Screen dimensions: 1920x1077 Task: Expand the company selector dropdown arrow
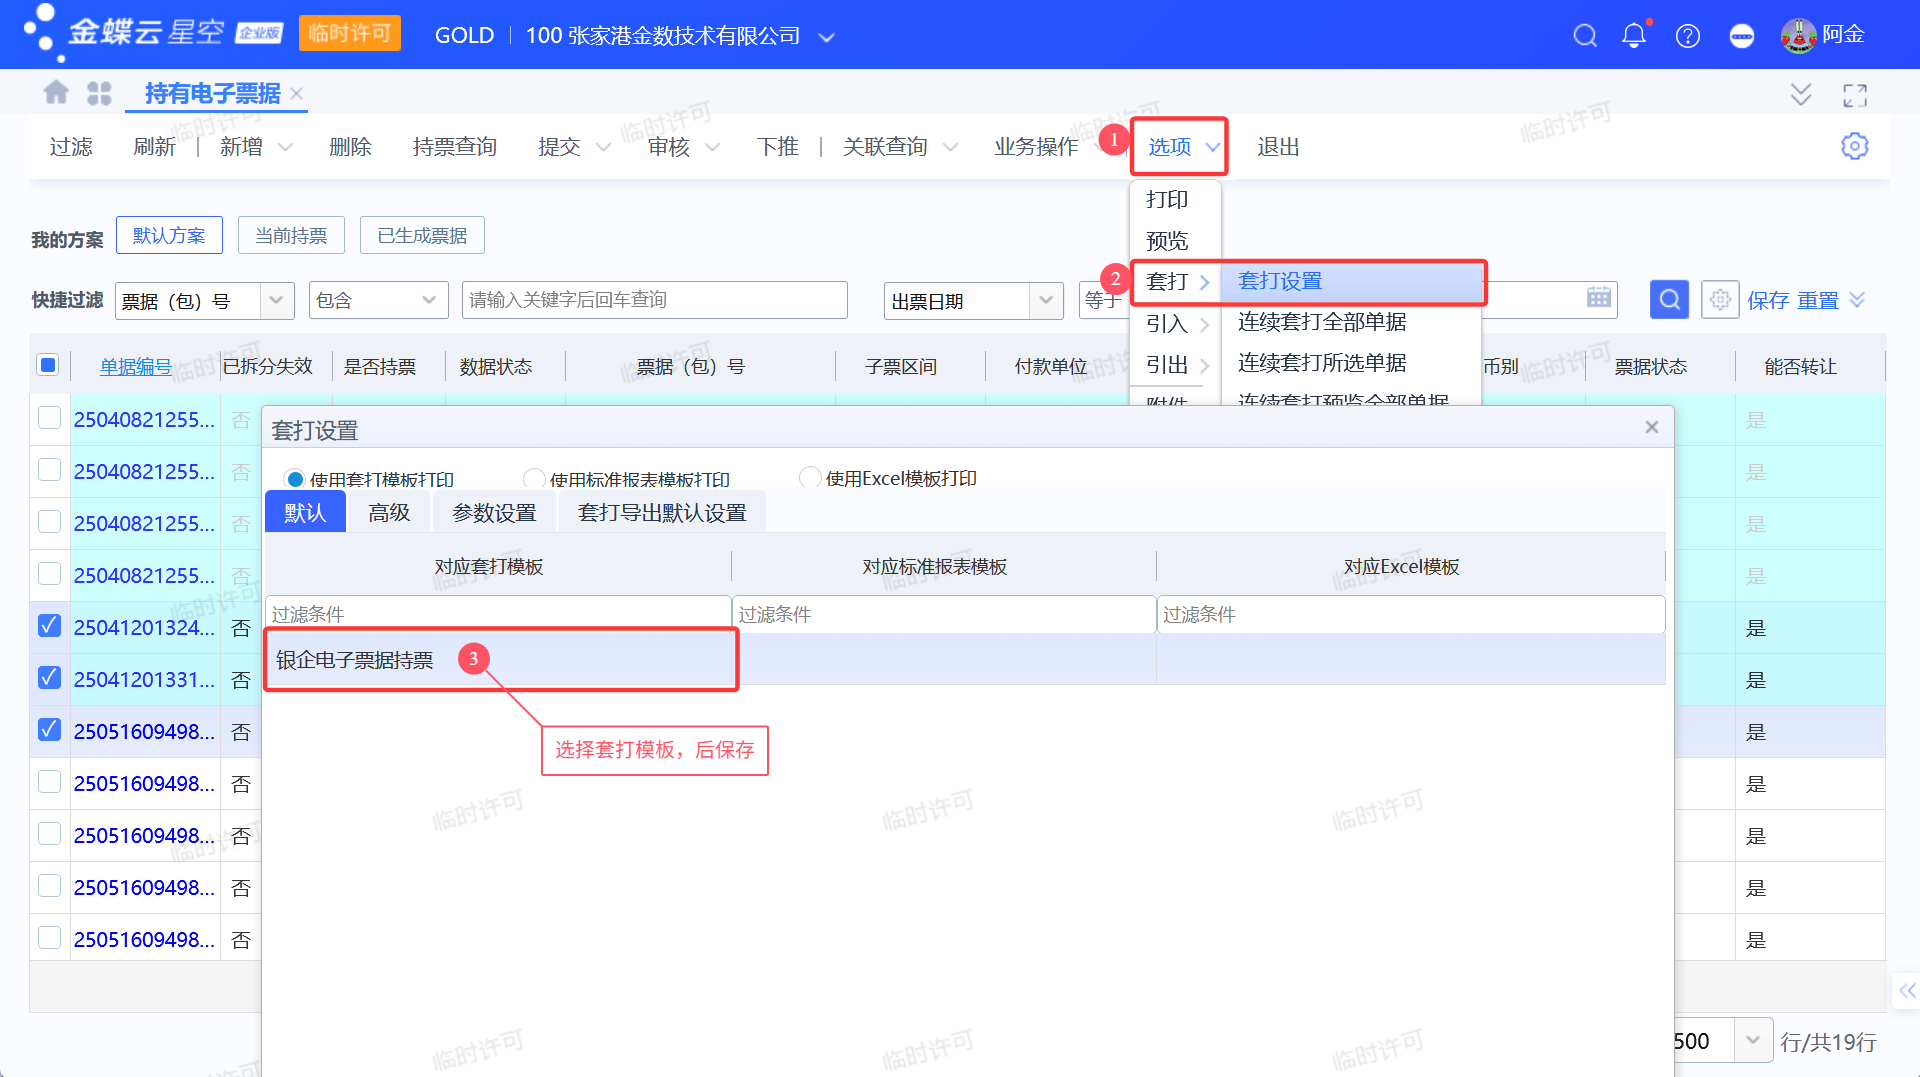[826, 37]
